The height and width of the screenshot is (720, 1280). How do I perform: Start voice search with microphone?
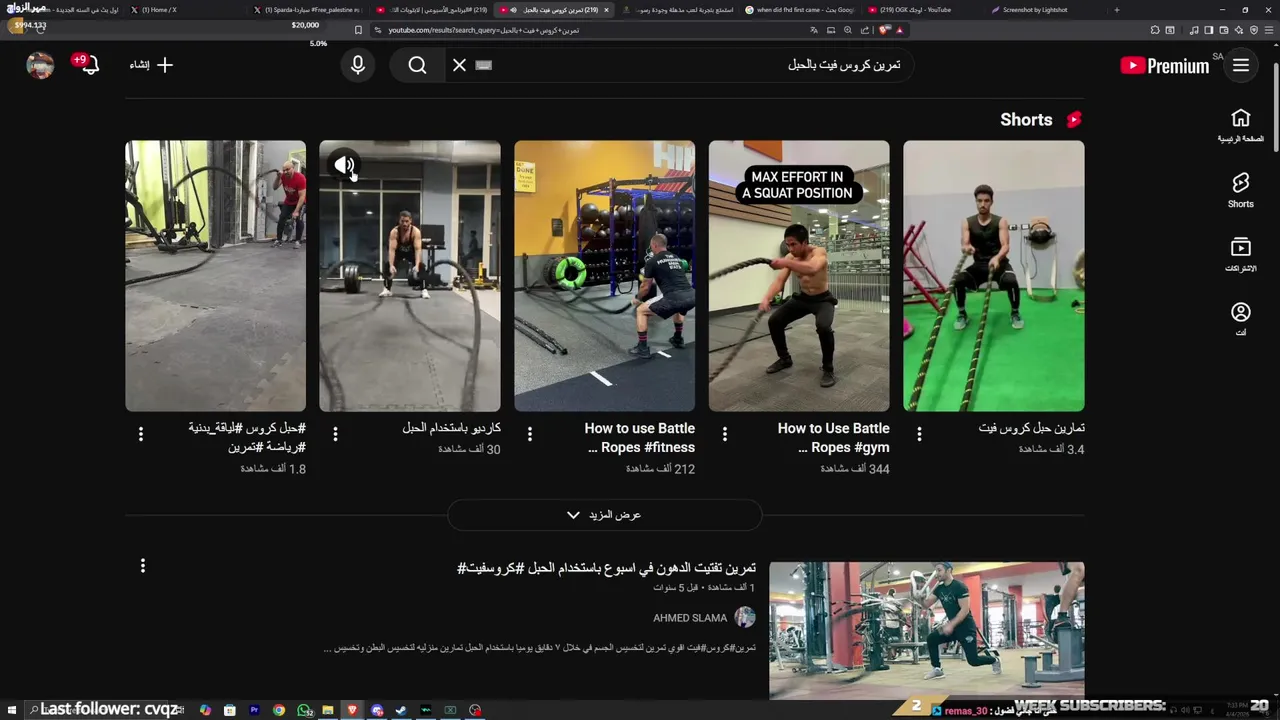tap(357, 65)
